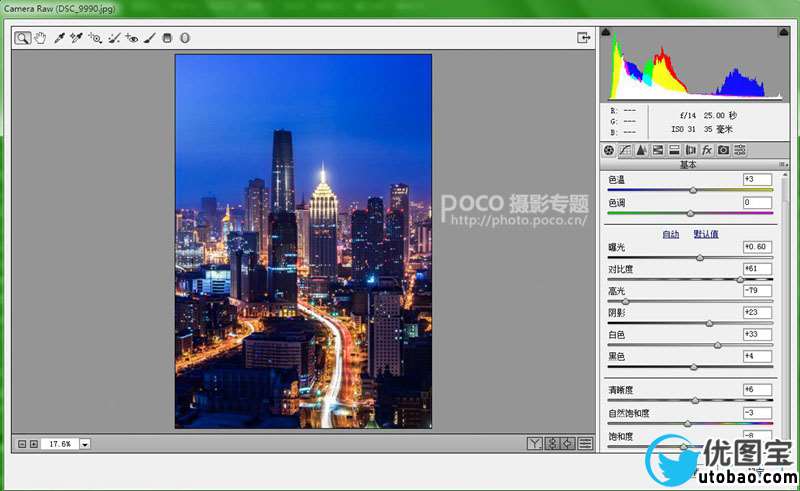Click the adjustments panel scroll up arrow

click(x=785, y=176)
